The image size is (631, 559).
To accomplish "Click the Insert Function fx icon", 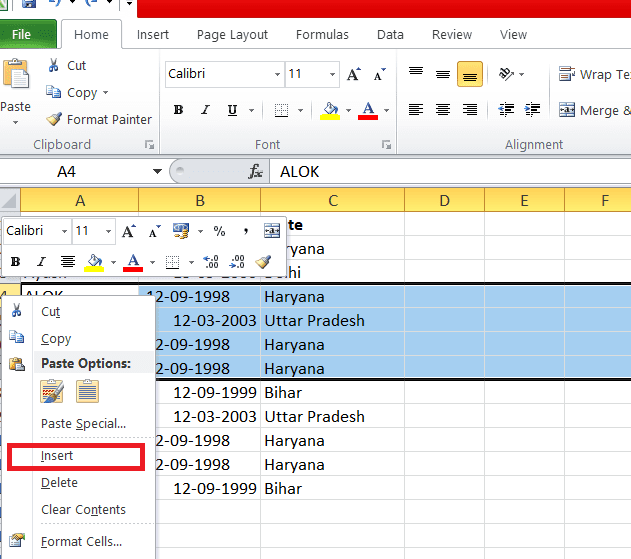I will pyautogui.click(x=256, y=172).
